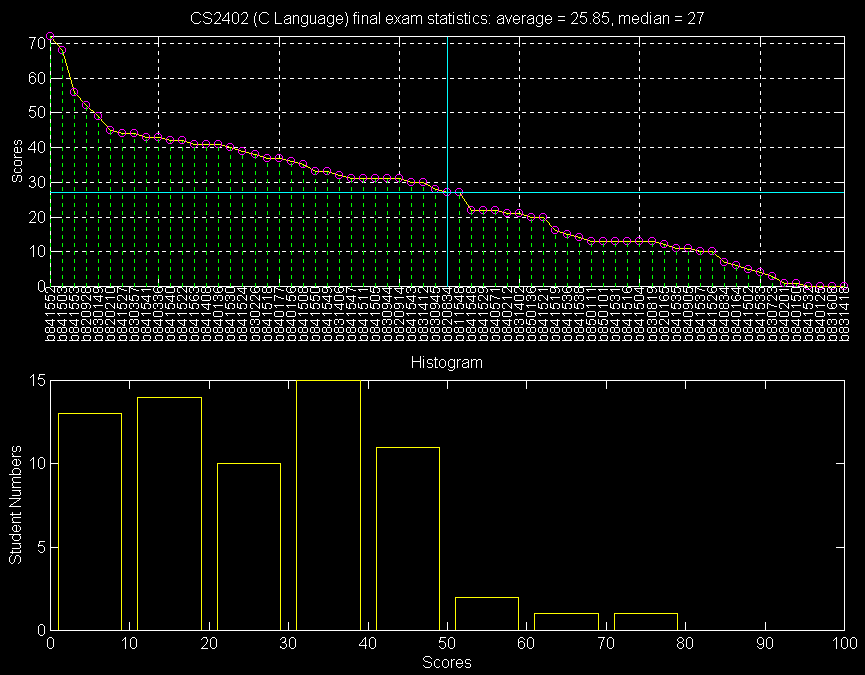This screenshot has height=675, width=865.
Task: Click the histogram bar for scores 20-30
Action: (248, 546)
